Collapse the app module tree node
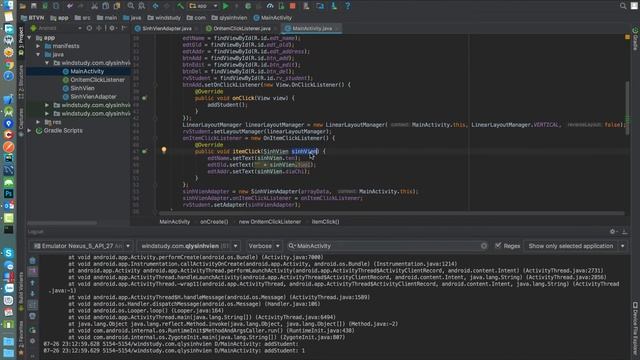 (29, 38)
